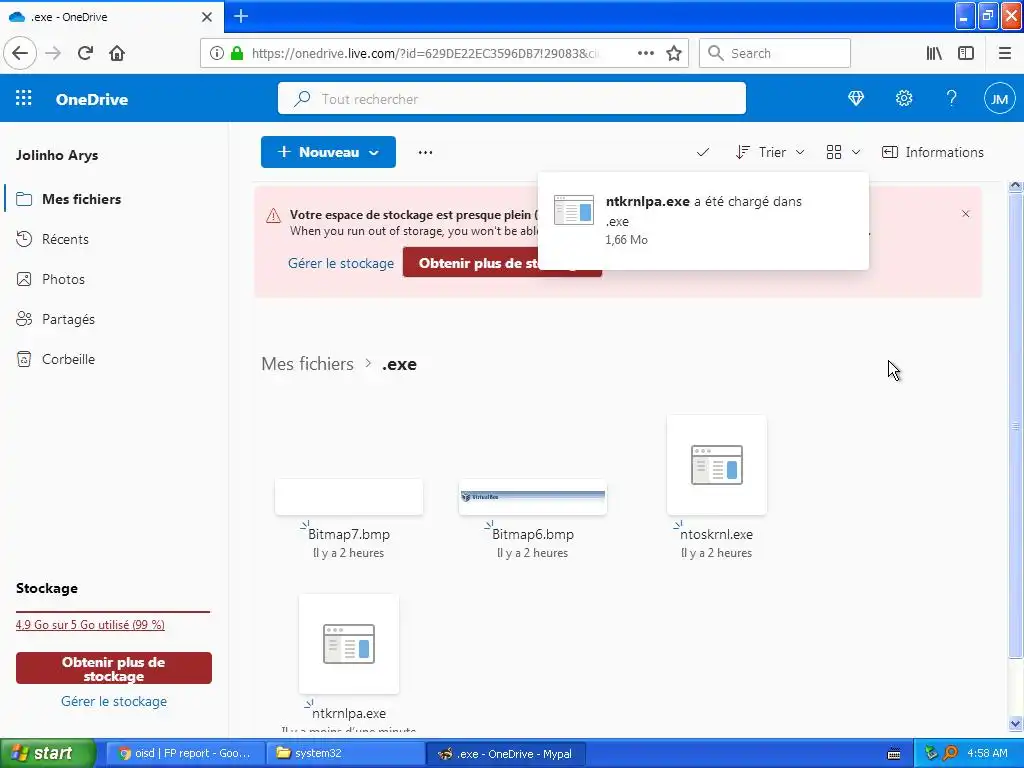
Task: Dismiss the storage warning banner
Action: coord(966,214)
